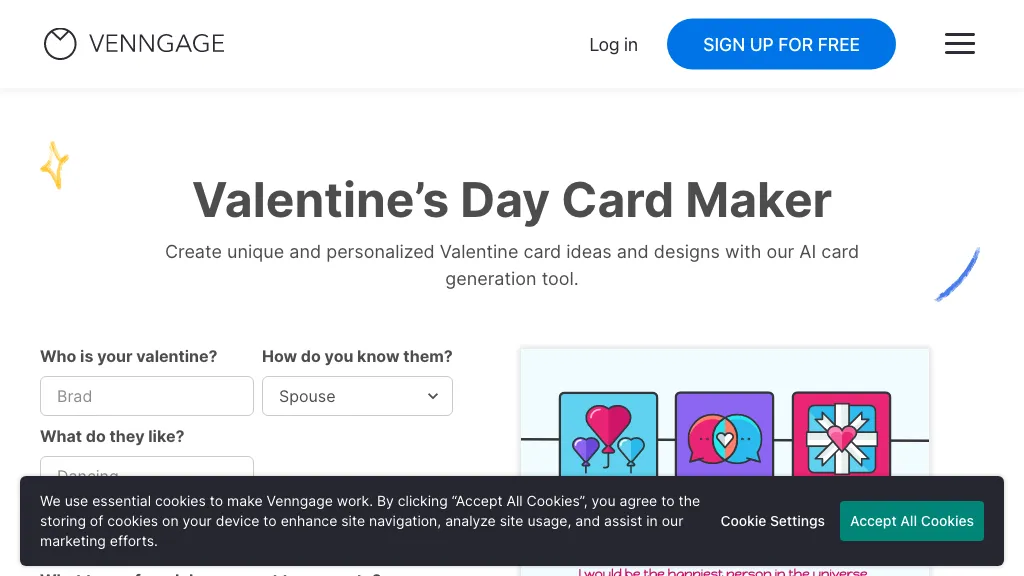The width and height of the screenshot is (1024, 576).
Task: Click the 'How do you know them?' label
Action: click(357, 356)
